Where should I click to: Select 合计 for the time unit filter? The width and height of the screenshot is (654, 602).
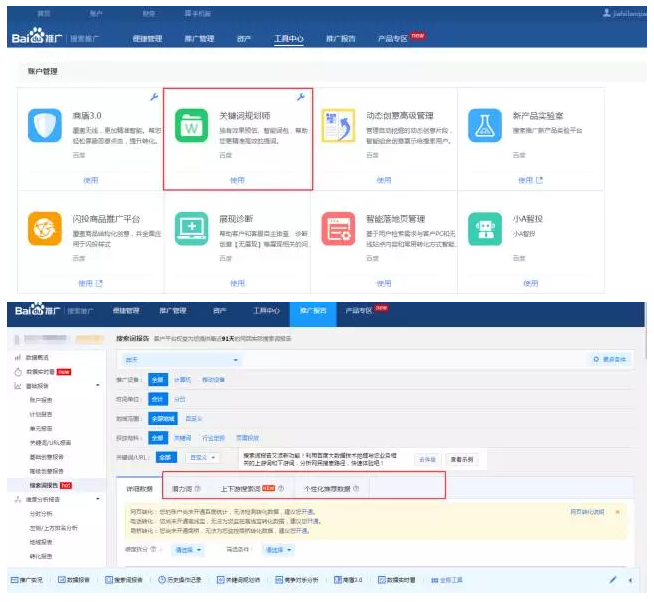[158, 399]
